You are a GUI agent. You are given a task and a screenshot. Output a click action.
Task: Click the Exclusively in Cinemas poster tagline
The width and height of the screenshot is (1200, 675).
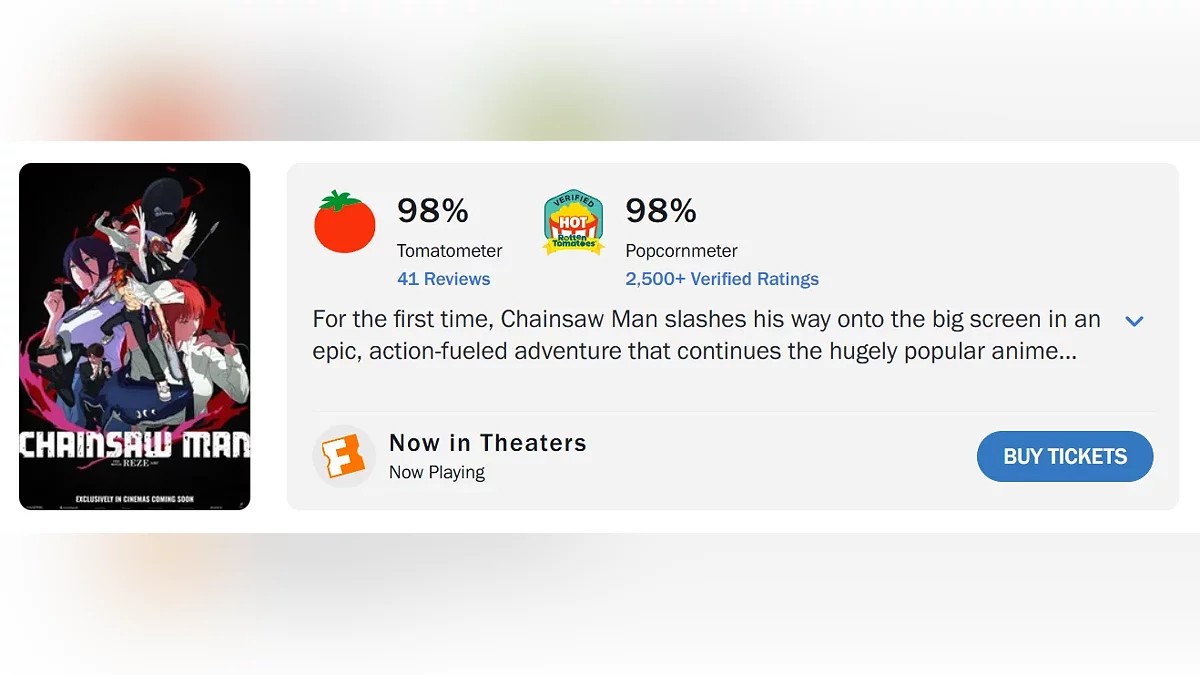[135, 498]
